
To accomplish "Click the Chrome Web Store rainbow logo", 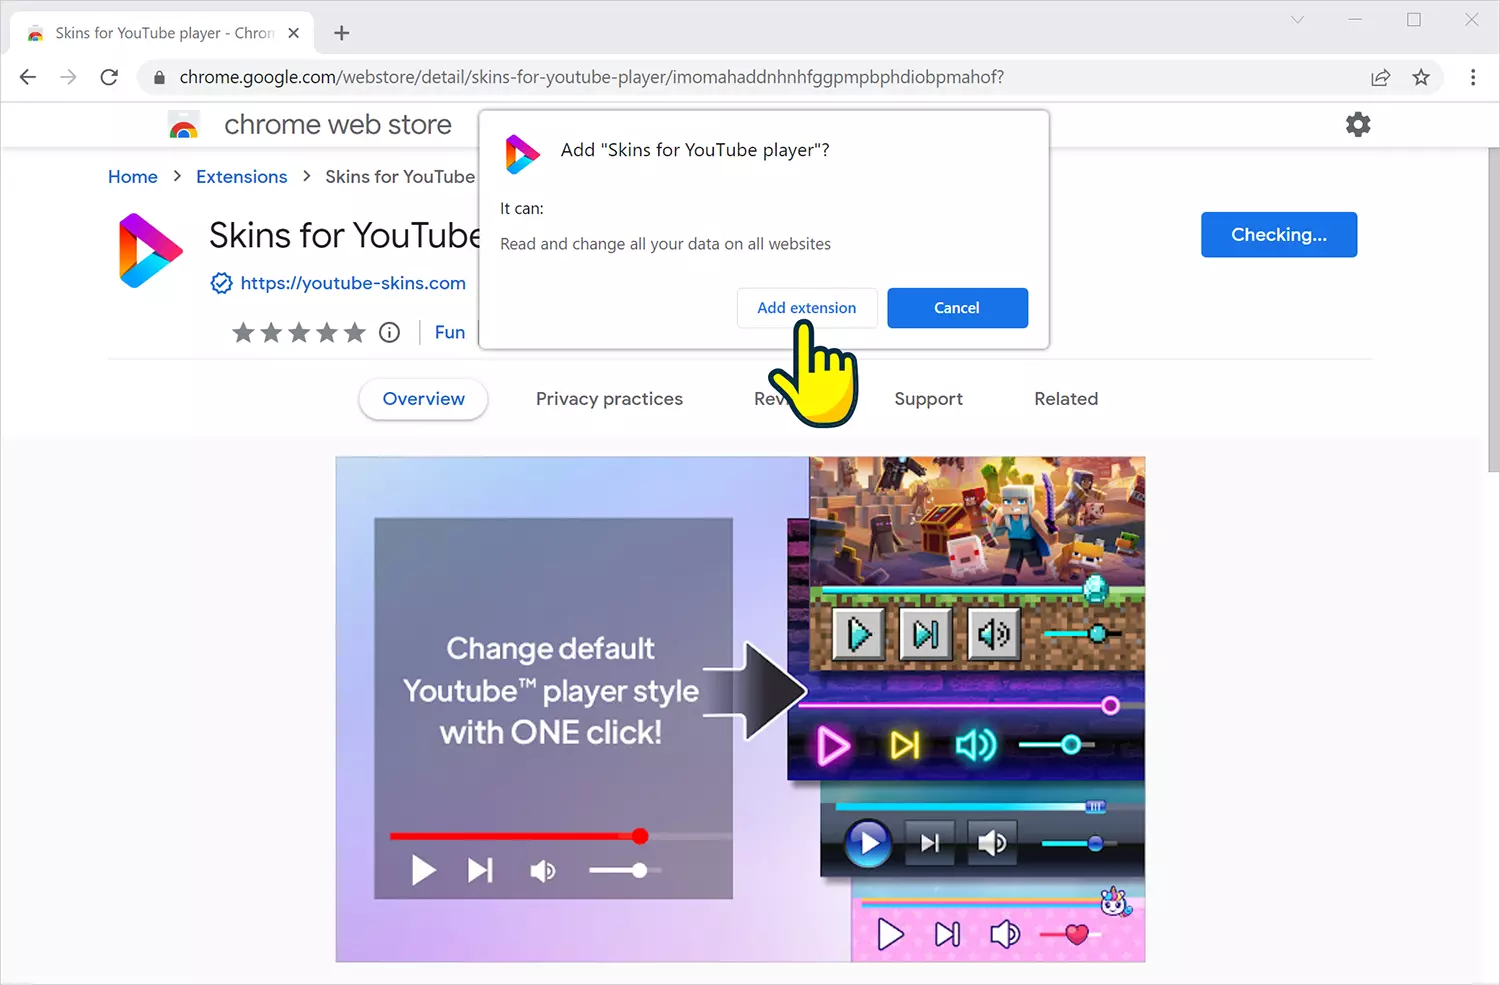I will pyautogui.click(x=184, y=125).
